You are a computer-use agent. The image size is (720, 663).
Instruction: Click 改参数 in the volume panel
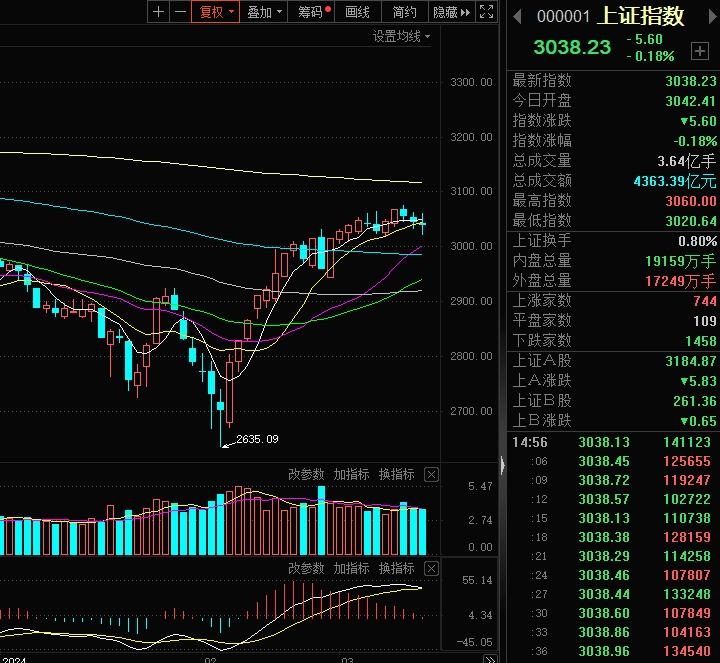point(306,474)
